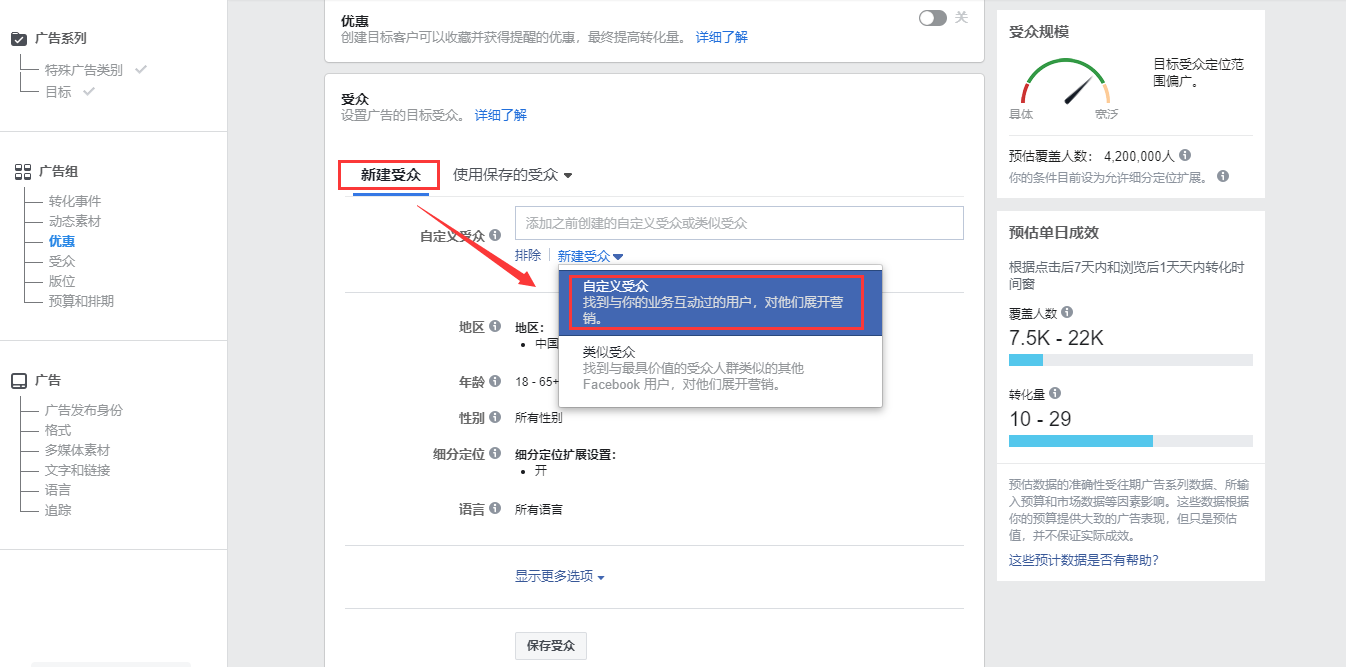Open 目标 under 广告系列
Viewport: 1346px width, 667px height.
point(58,91)
